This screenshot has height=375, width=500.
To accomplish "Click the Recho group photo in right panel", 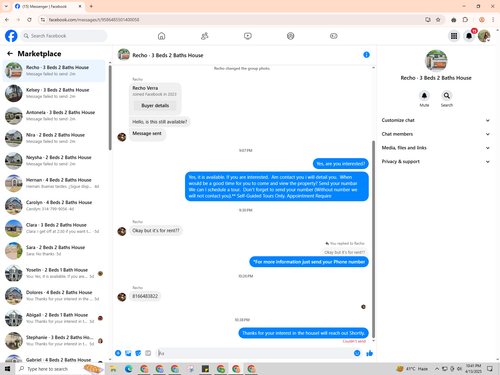I will [x=436, y=61].
